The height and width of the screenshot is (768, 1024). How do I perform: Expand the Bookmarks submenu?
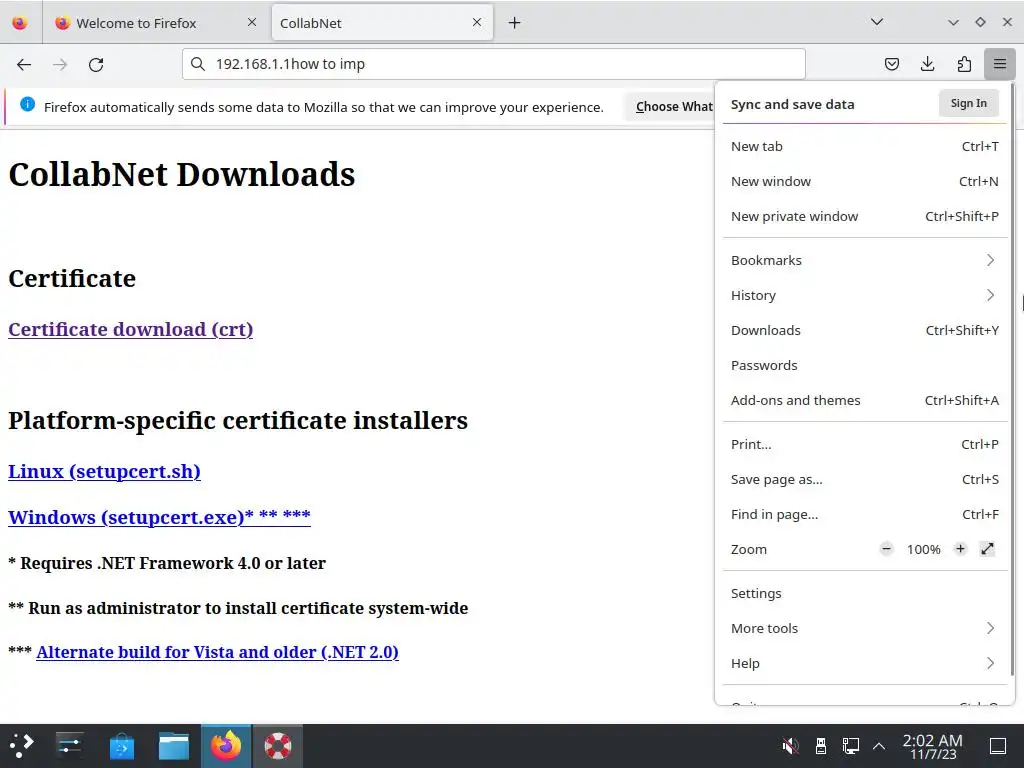point(865,260)
